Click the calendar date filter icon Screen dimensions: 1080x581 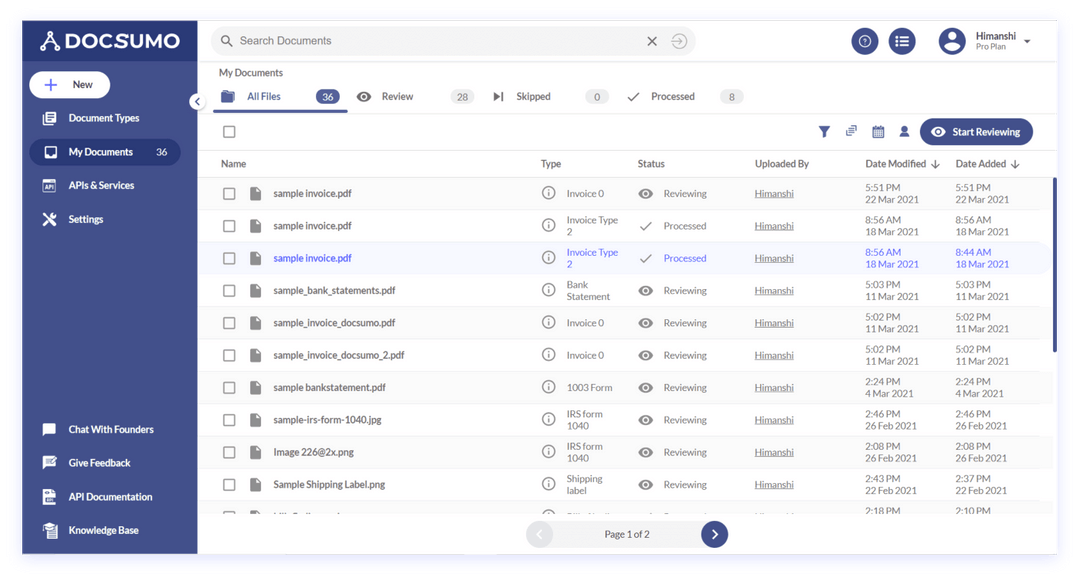[878, 131]
